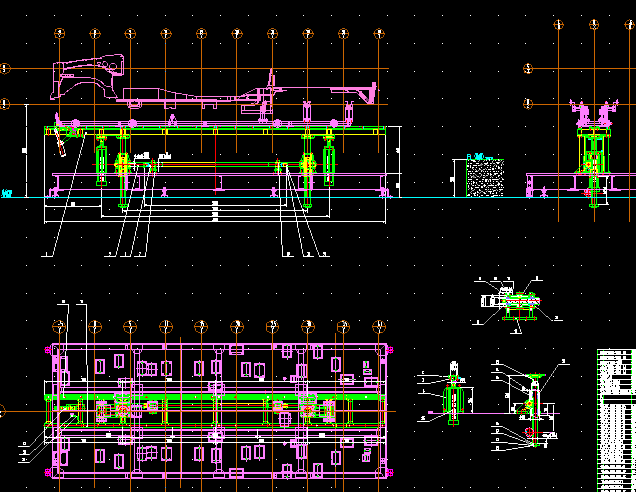Select the green cylinder detail view
Screen dimensions: 637x493
tap(453, 393)
